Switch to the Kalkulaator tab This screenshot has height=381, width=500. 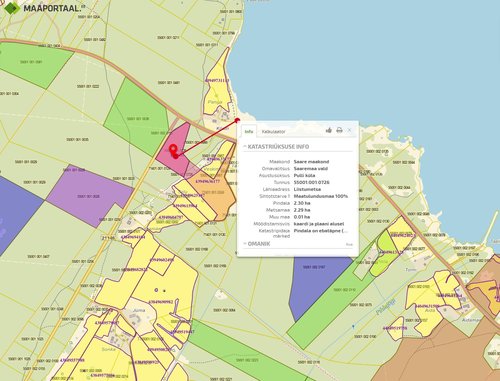click(x=273, y=132)
